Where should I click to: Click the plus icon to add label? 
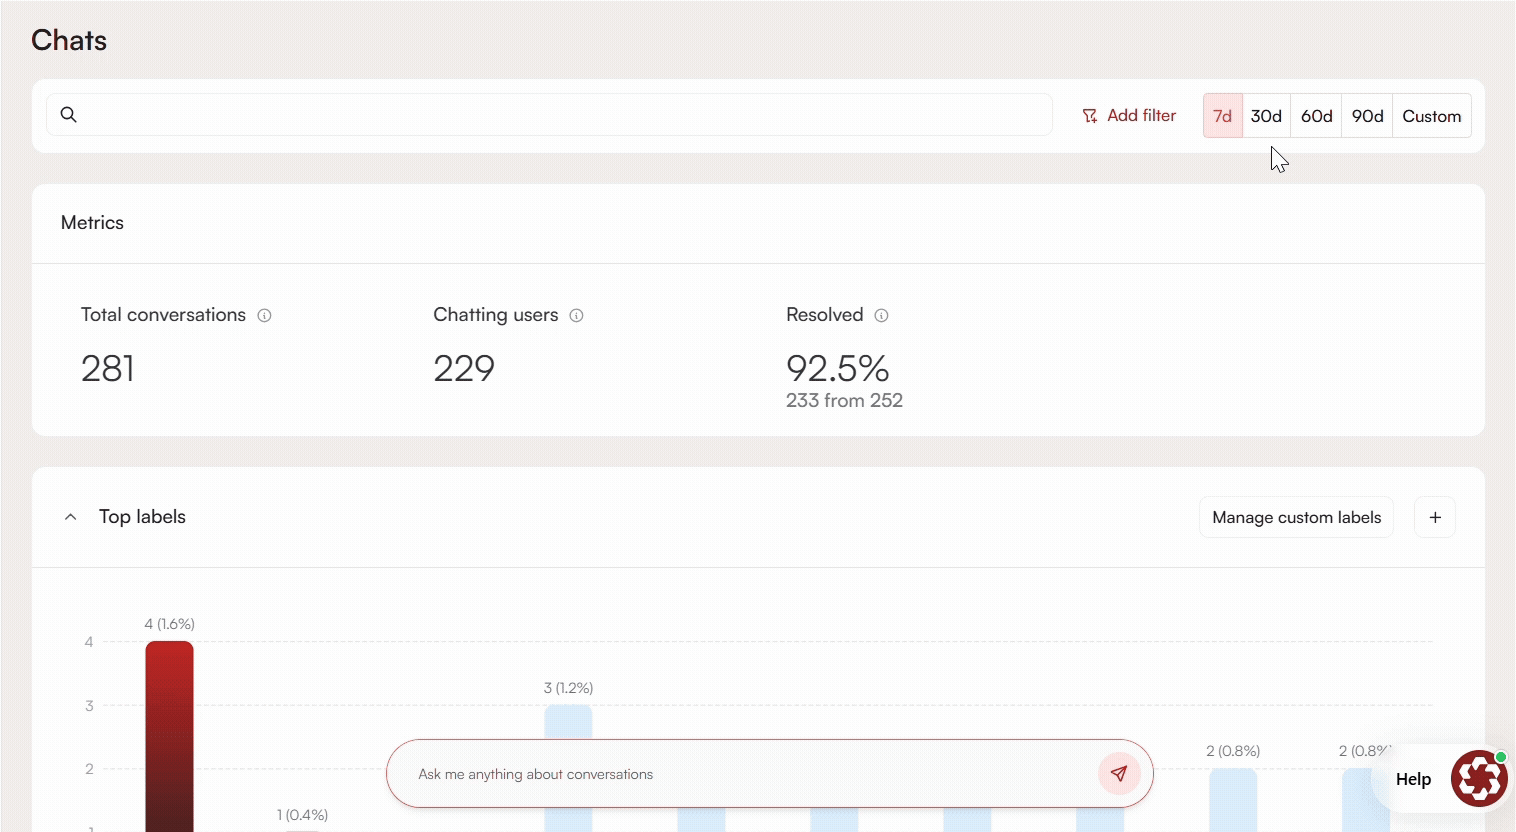point(1435,517)
